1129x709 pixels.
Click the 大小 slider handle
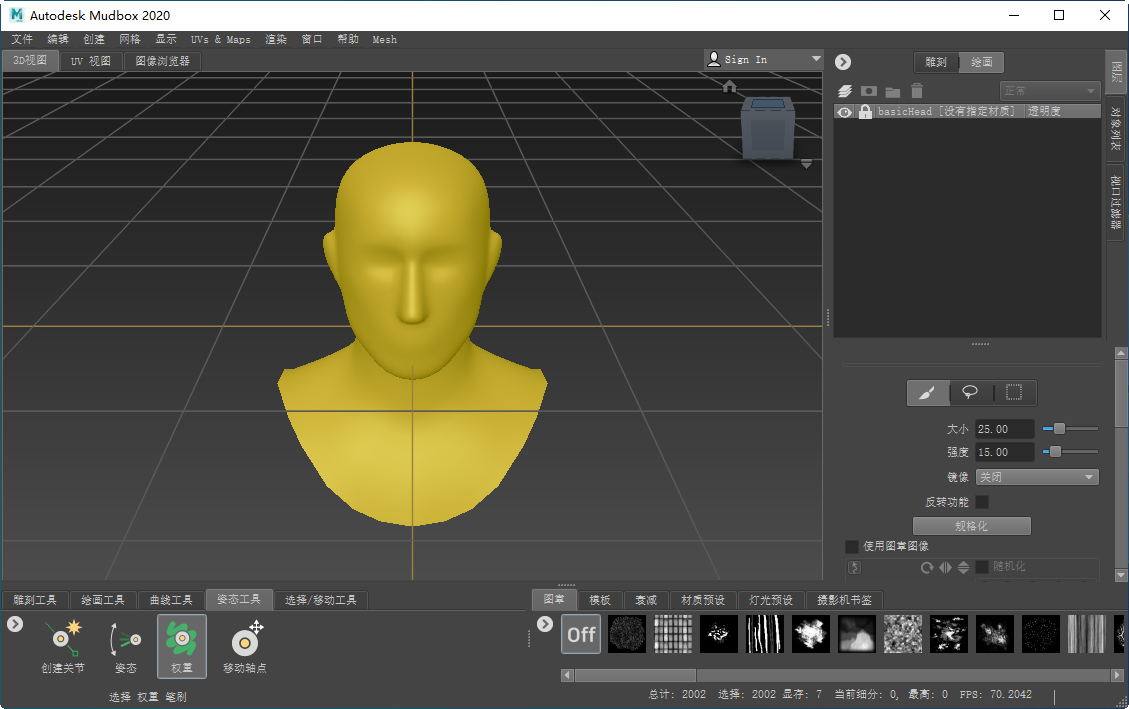1059,429
